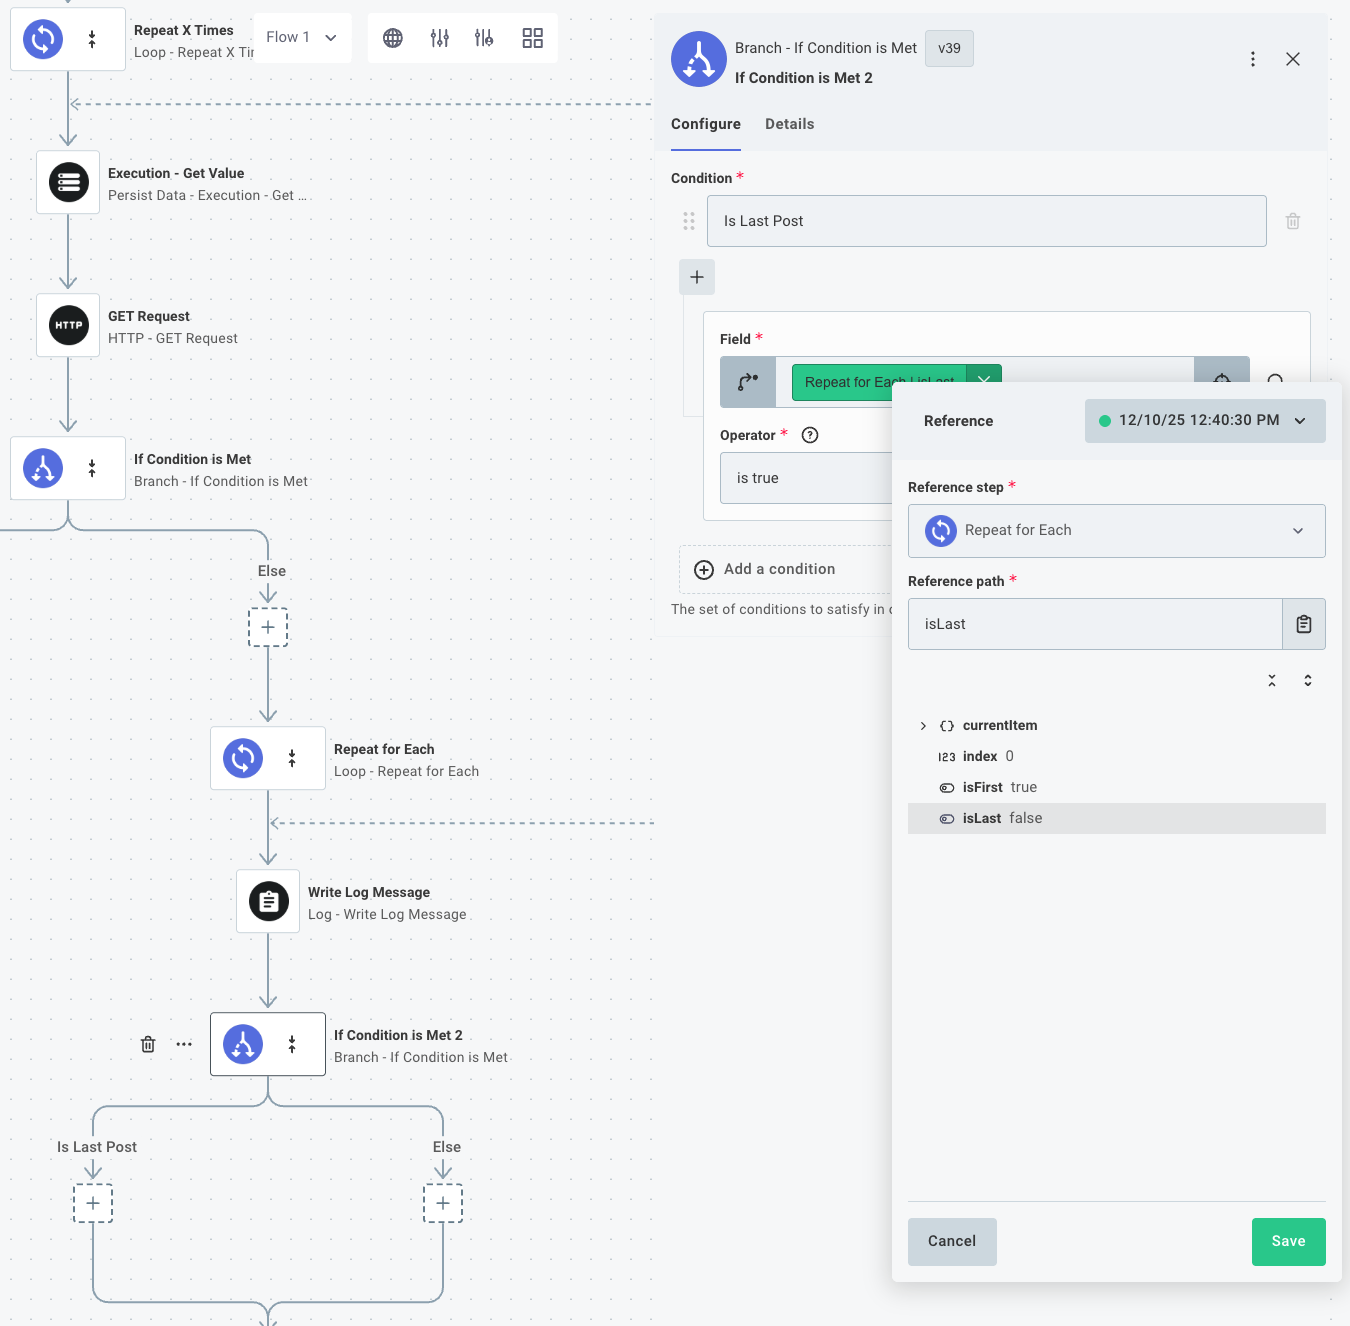This screenshot has width=1350, height=1326.
Task: Expand the currentItem entry in the reference tree
Action: click(922, 725)
